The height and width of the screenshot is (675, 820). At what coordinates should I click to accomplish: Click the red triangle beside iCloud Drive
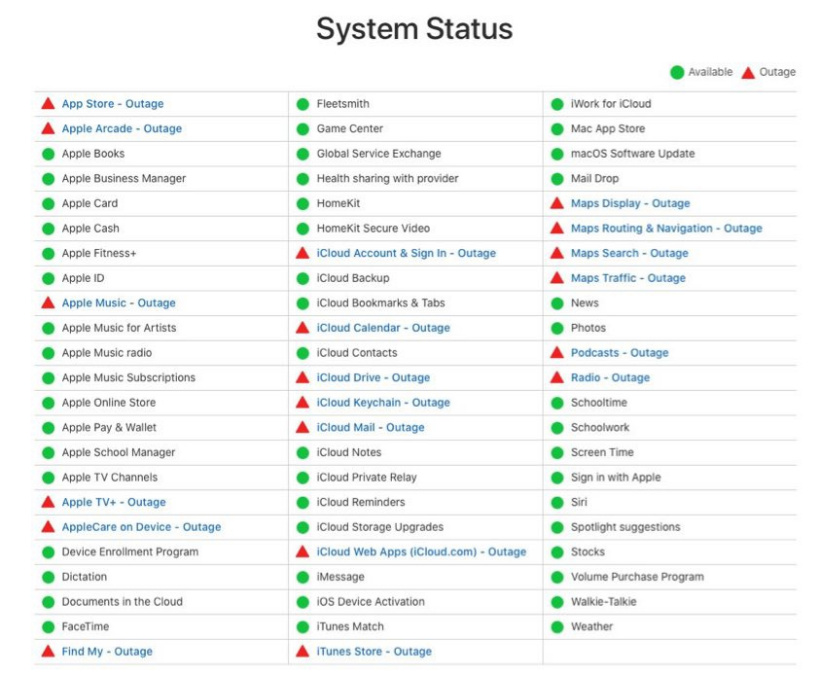tap(302, 378)
